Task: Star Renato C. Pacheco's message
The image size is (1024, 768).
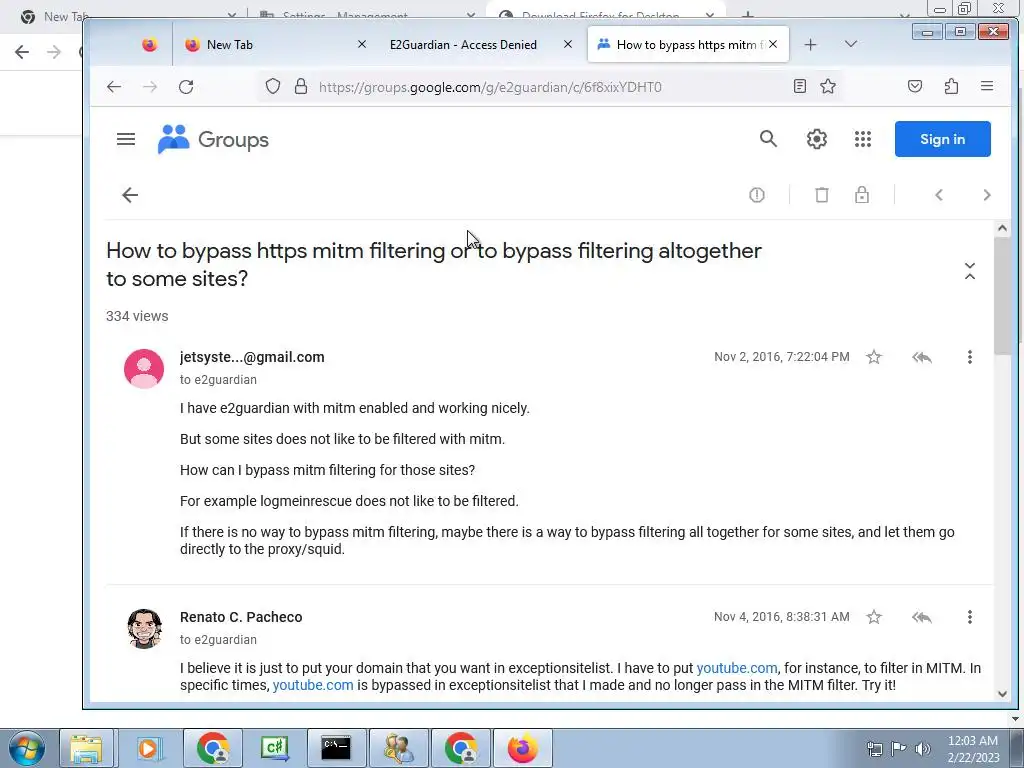Action: [x=874, y=616]
